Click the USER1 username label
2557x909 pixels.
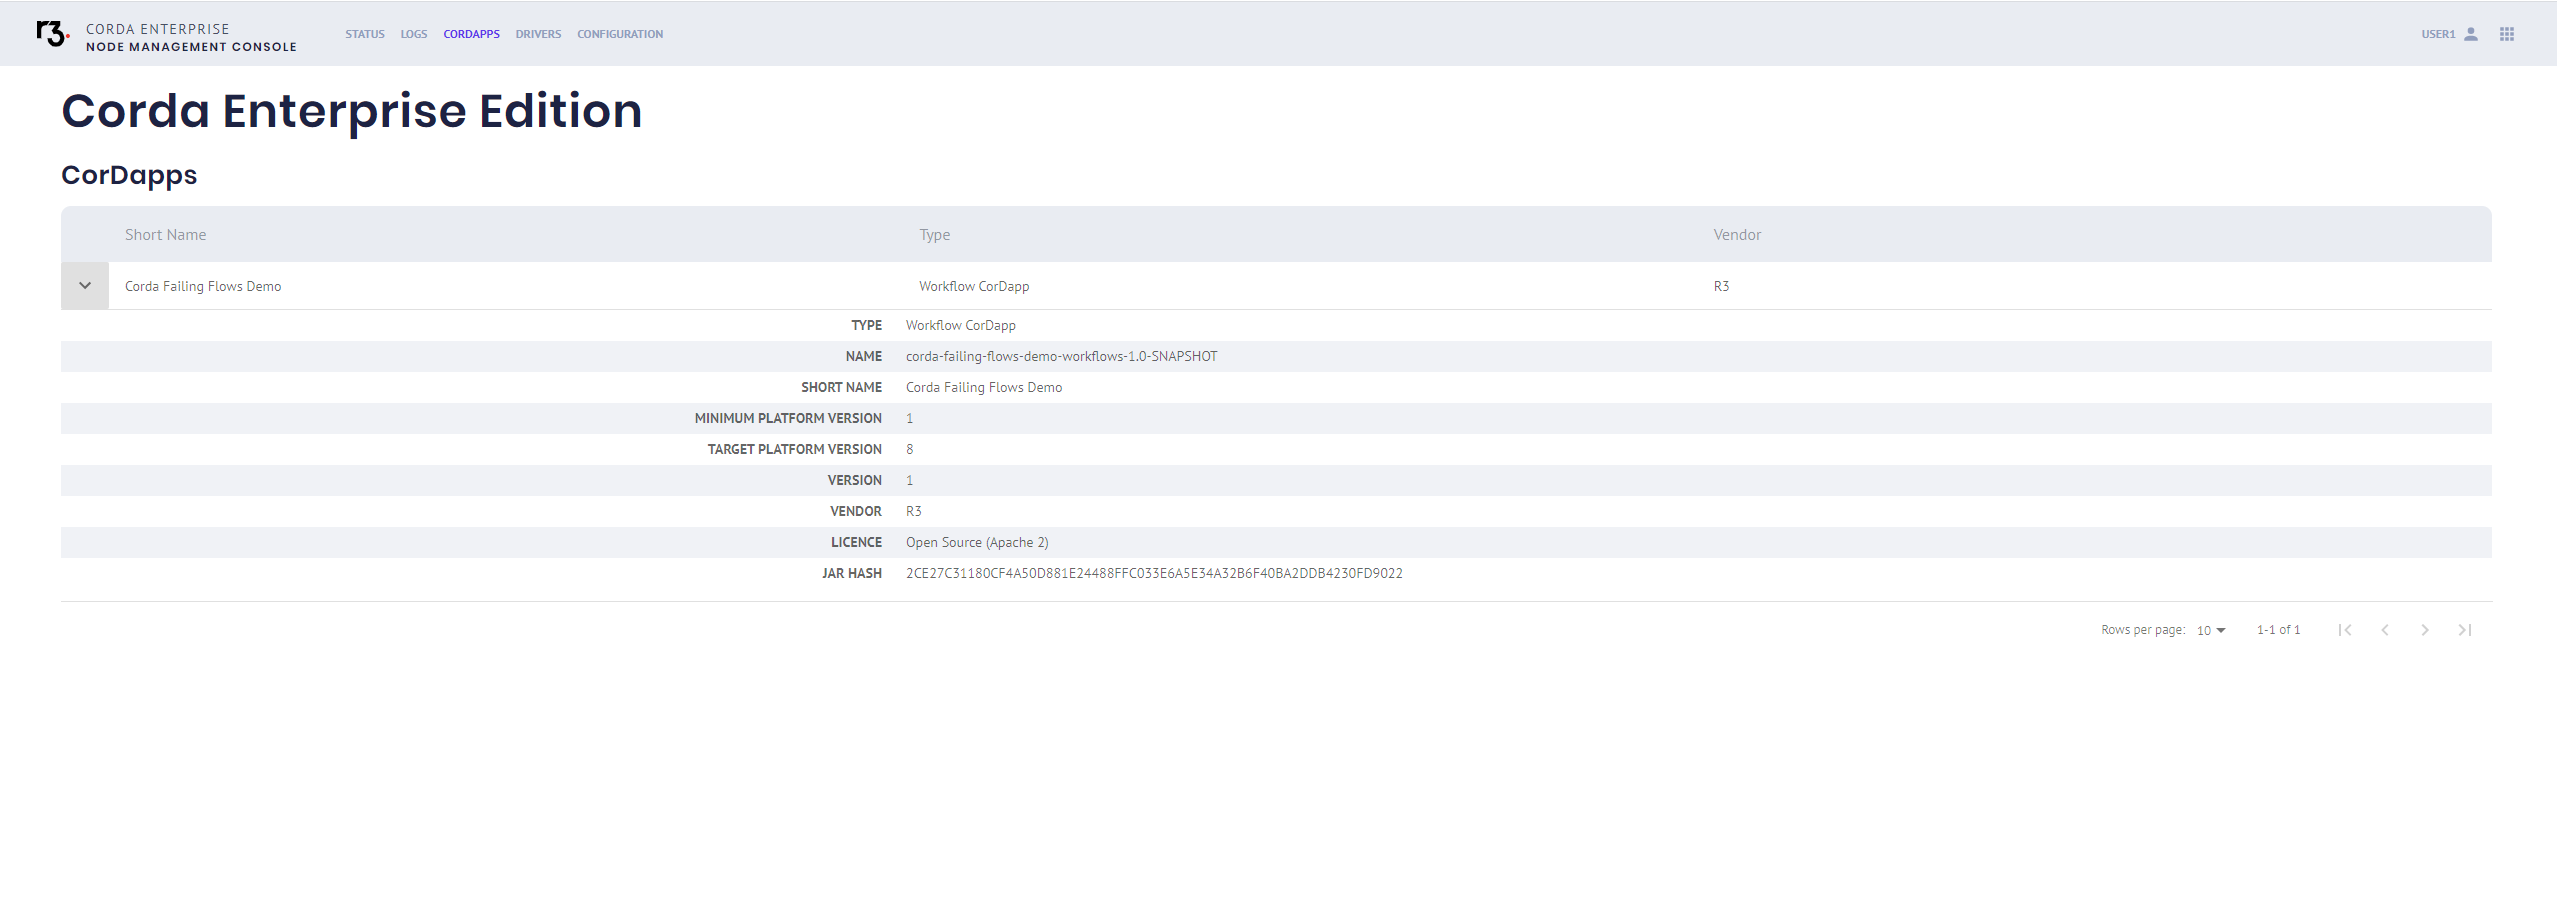pyautogui.click(x=2438, y=34)
